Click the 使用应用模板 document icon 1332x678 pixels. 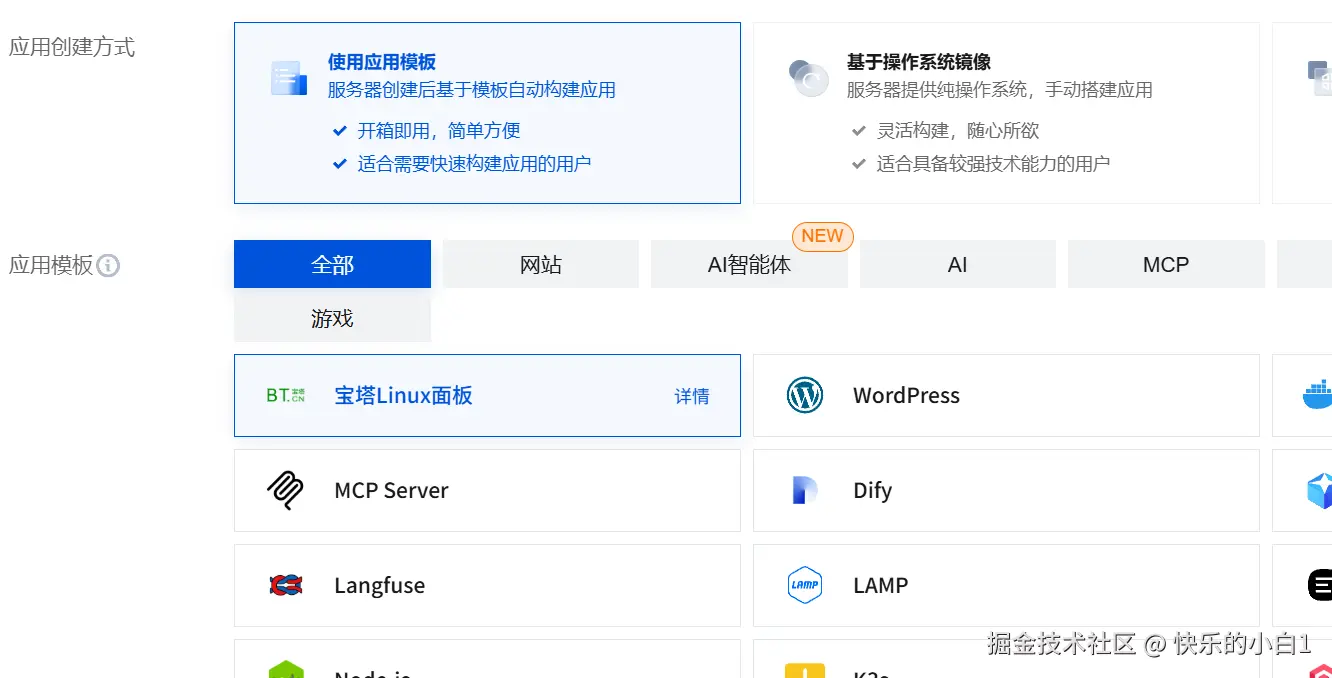coord(289,78)
